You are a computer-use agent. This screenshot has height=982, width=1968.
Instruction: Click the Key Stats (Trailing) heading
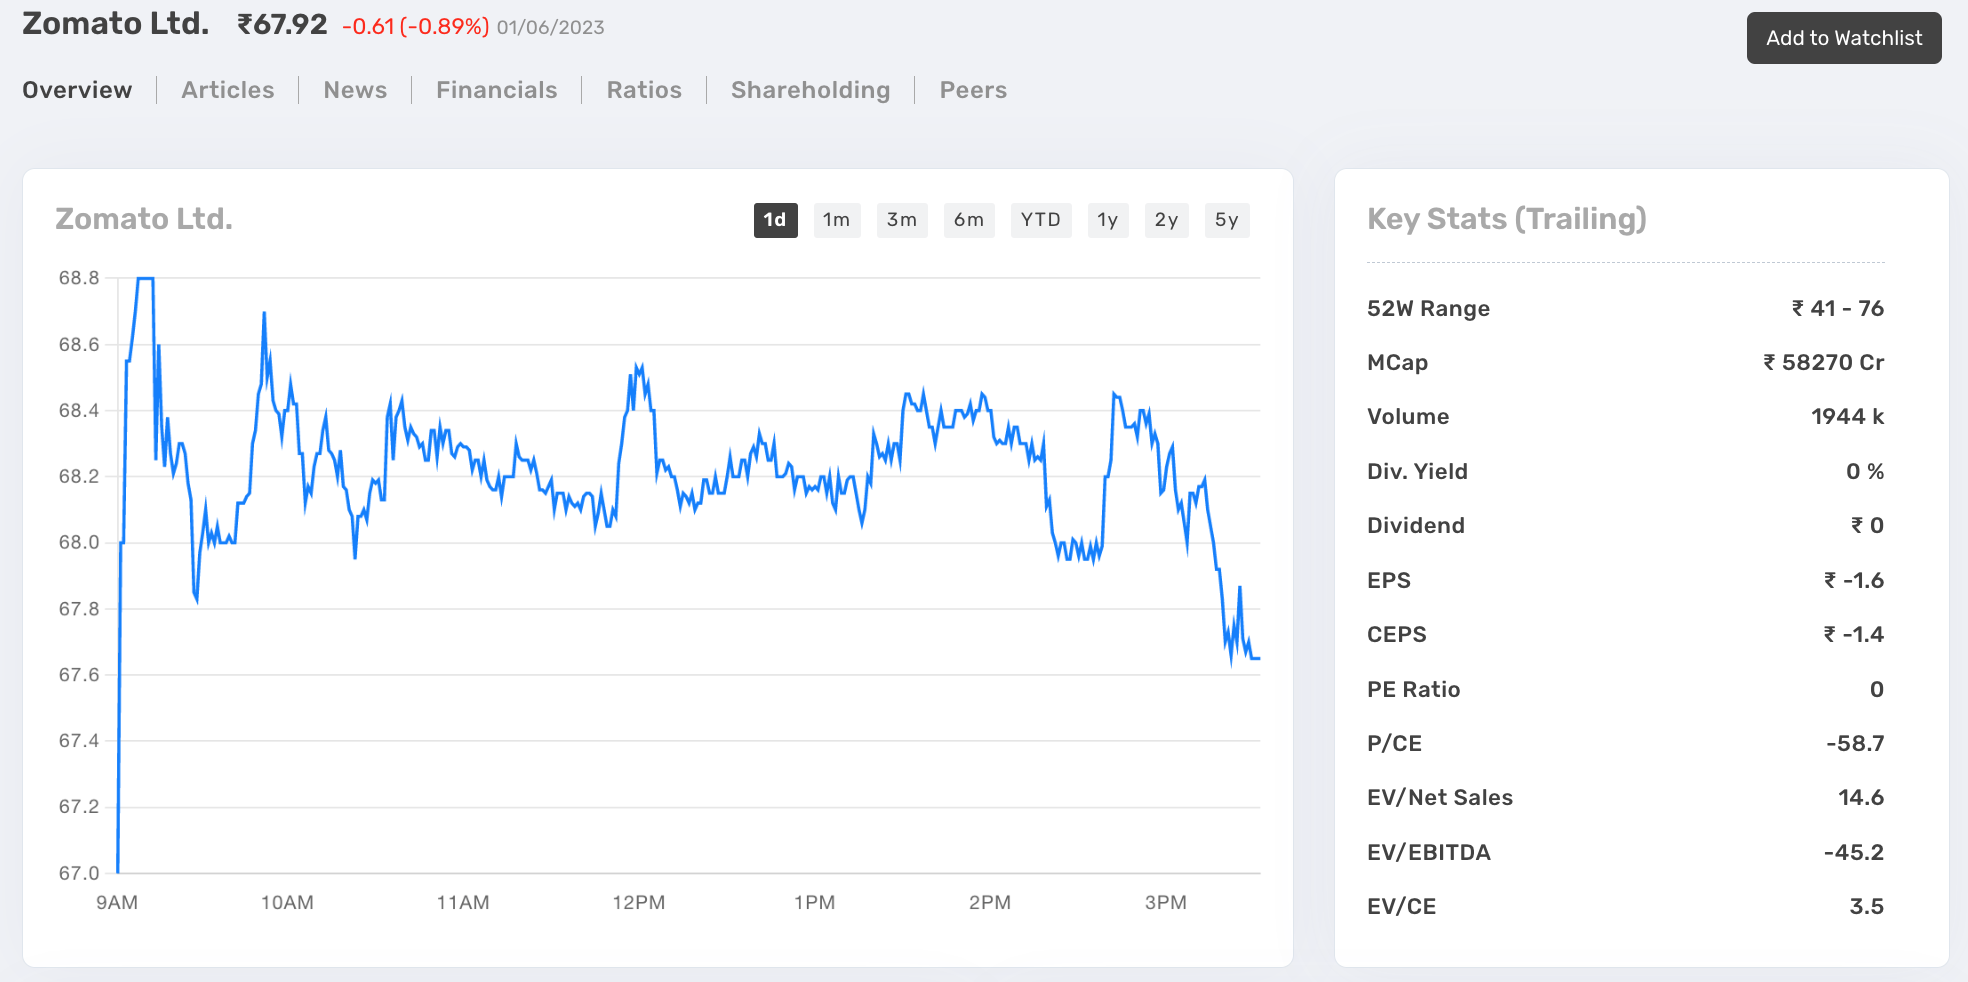tap(1506, 219)
